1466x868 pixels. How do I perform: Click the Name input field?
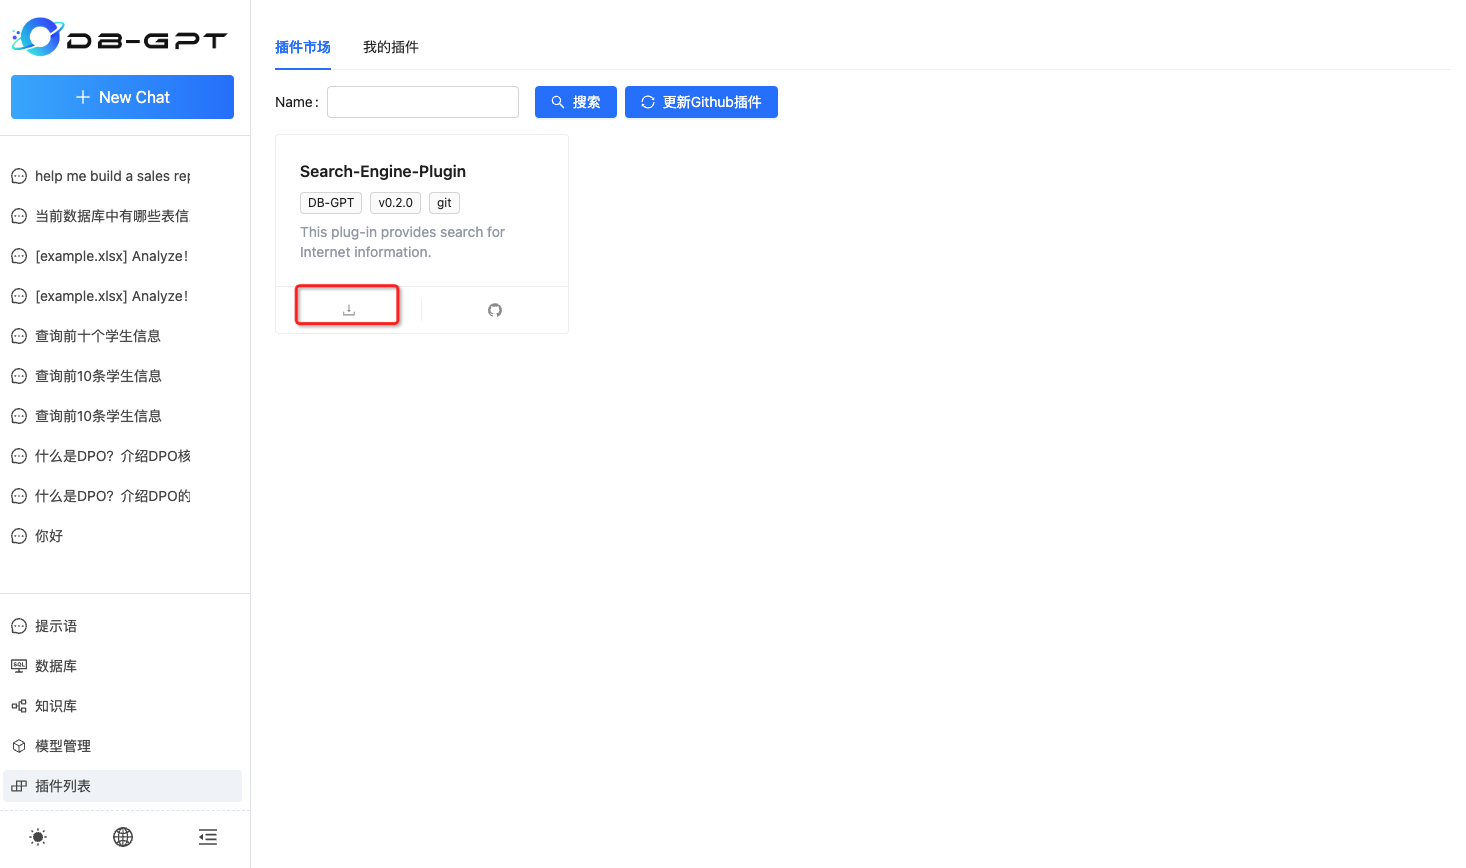click(422, 101)
